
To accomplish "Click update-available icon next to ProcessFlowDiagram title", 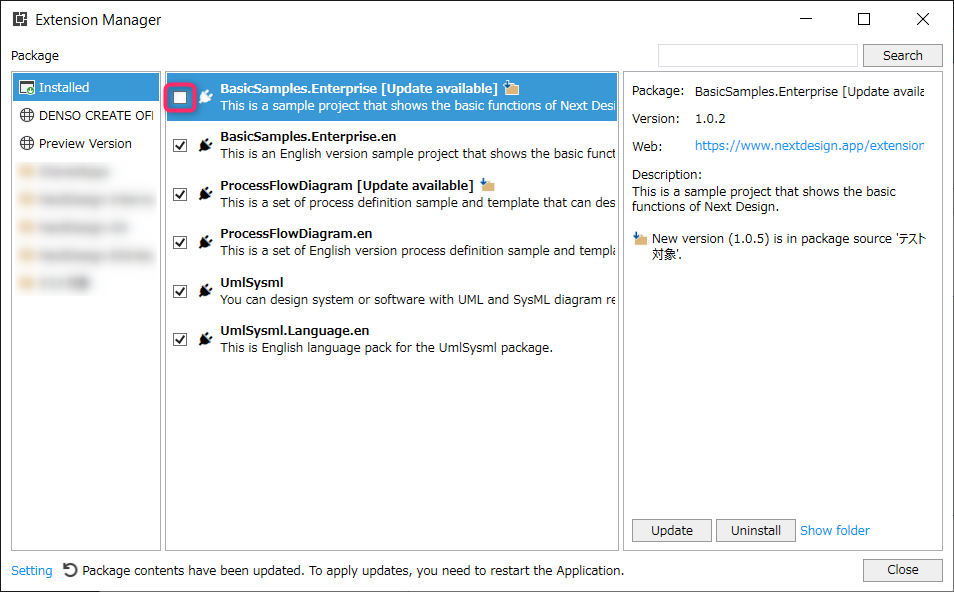I will (487, 184).
